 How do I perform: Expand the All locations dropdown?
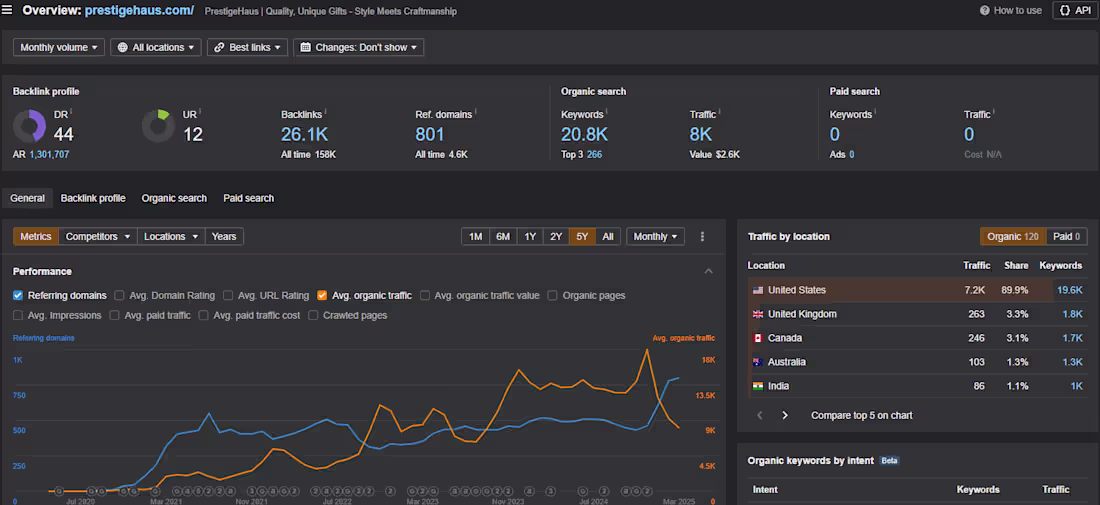(x=156, y=47)
